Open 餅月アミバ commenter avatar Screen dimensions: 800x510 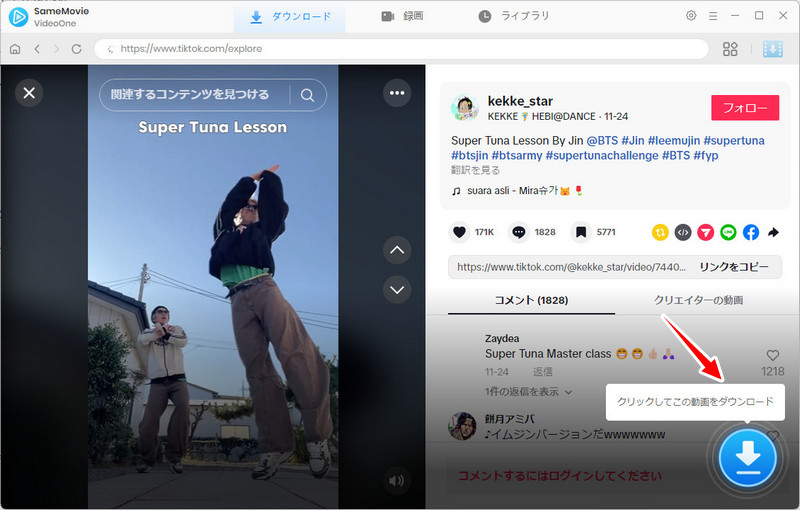462,426
